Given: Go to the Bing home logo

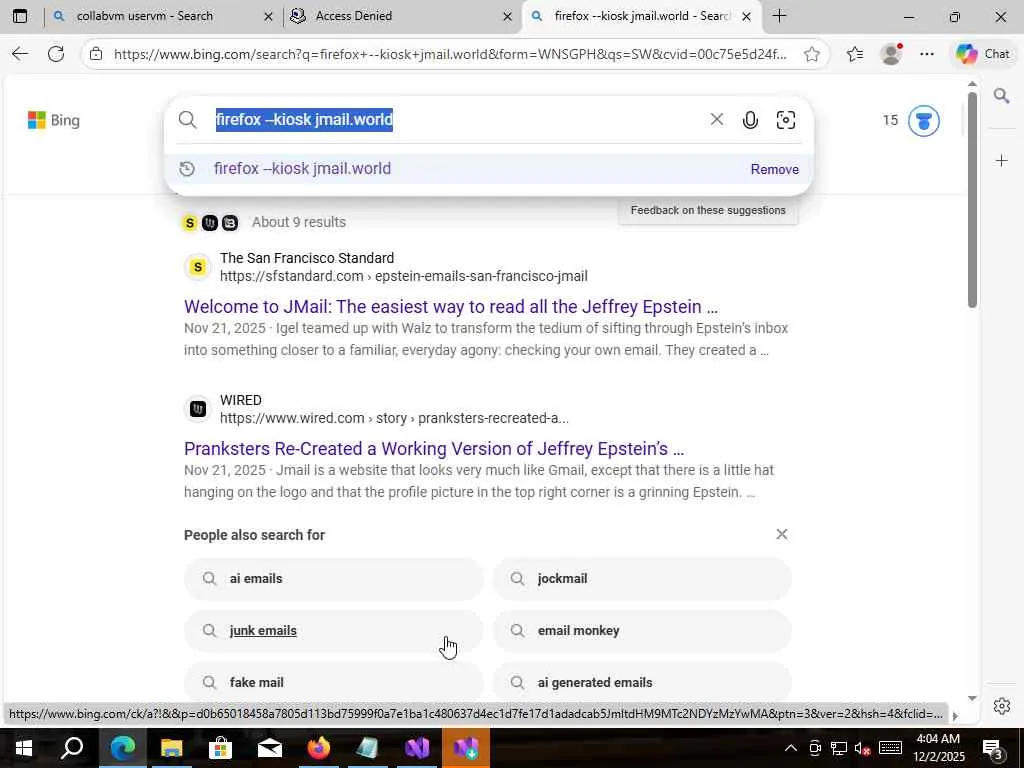Looking at the screenshot, I should [54, 120].
